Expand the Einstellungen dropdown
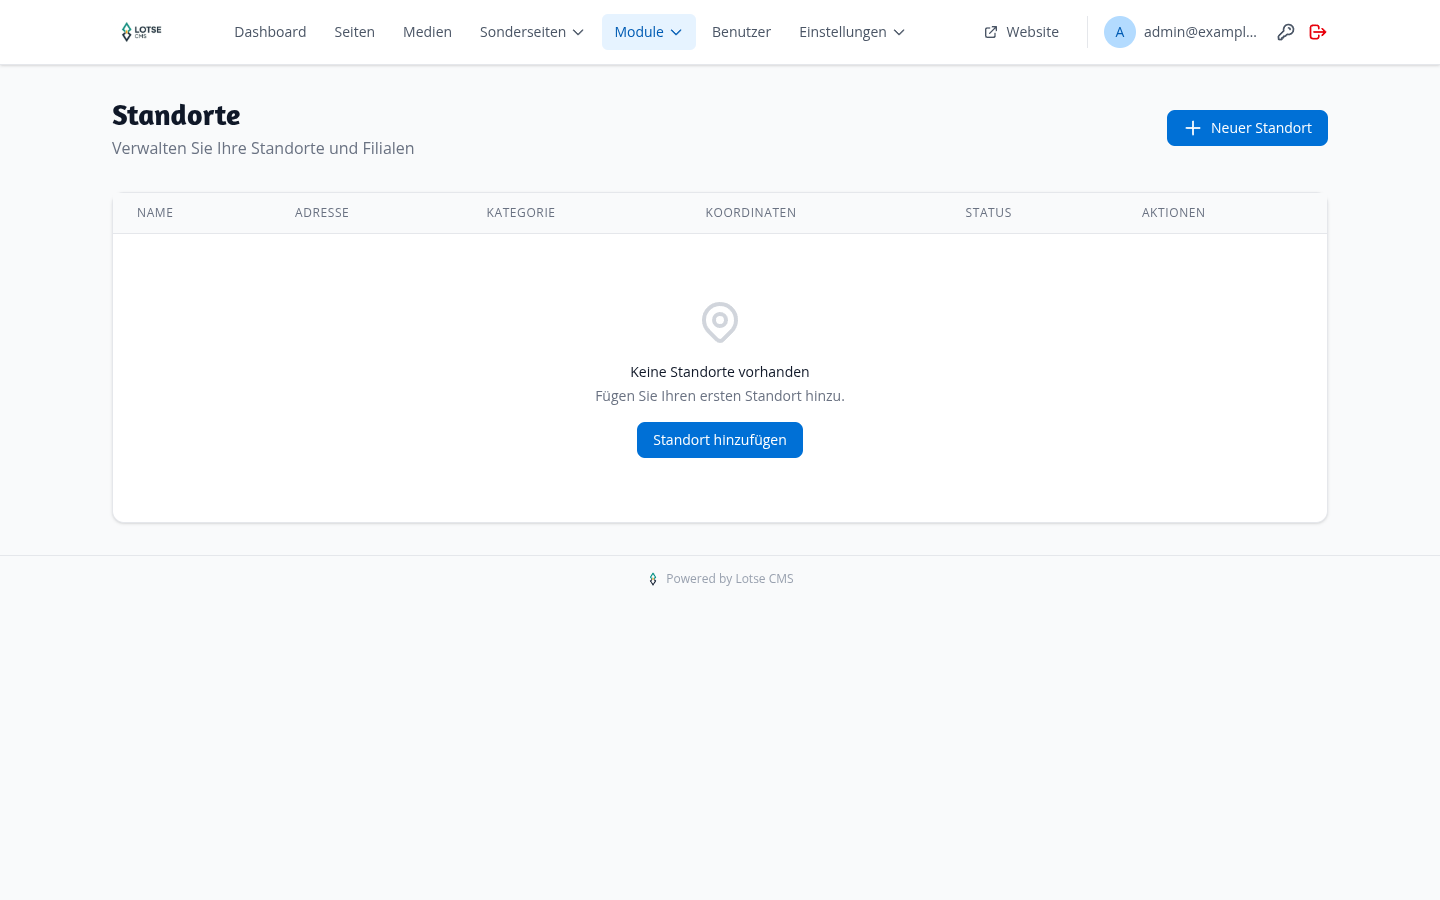The image size is (1440, 900). pyautogui.click(x=852, y=32)
